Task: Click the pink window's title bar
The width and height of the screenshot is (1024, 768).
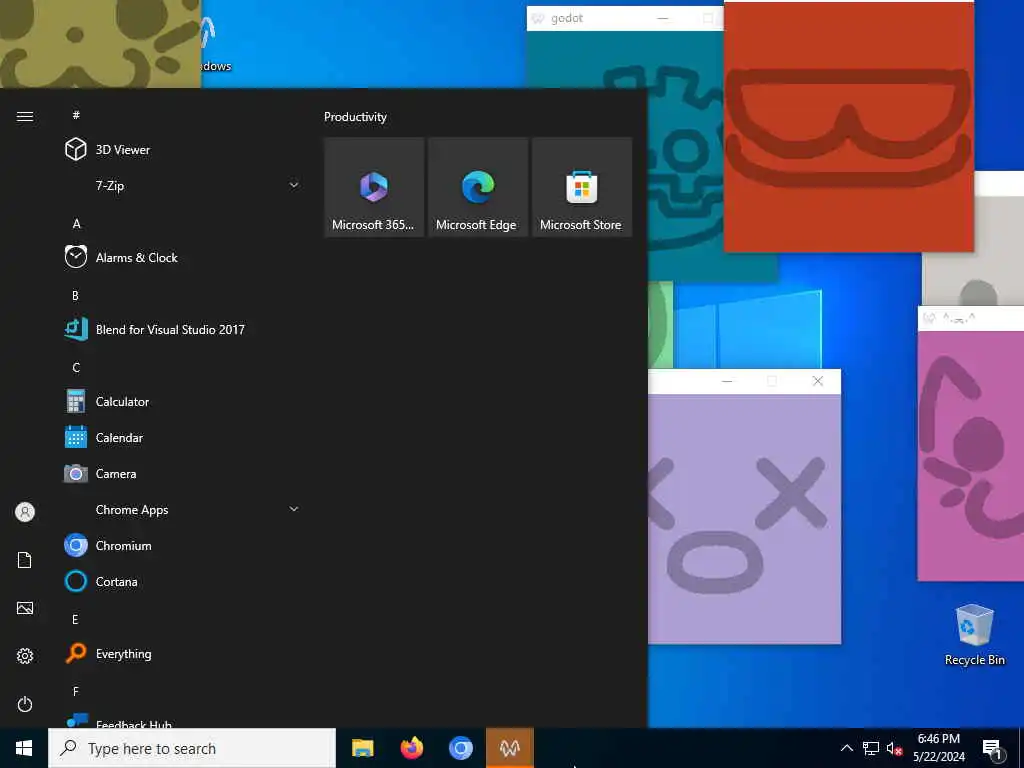Action: [970, 318]
